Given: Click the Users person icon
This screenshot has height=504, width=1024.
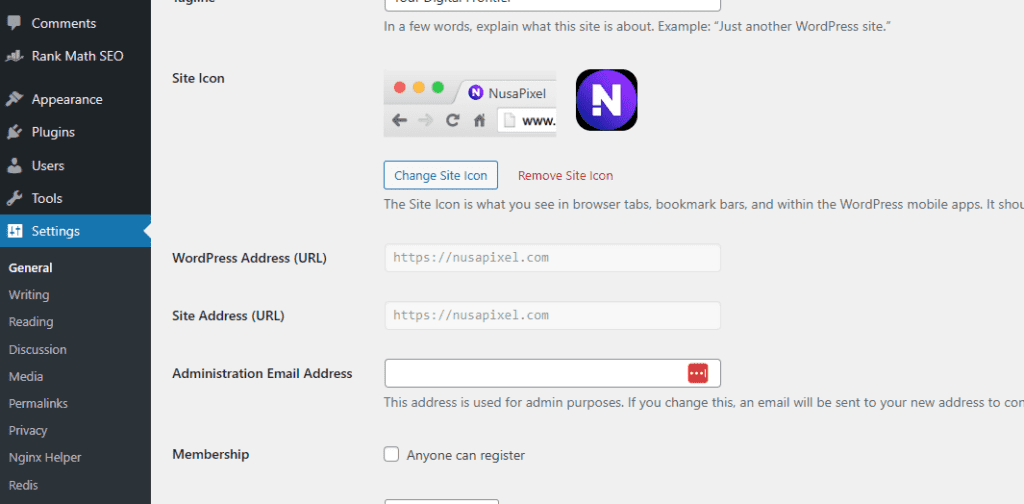Looking at the screenshot, I should [x=14, y=165].
